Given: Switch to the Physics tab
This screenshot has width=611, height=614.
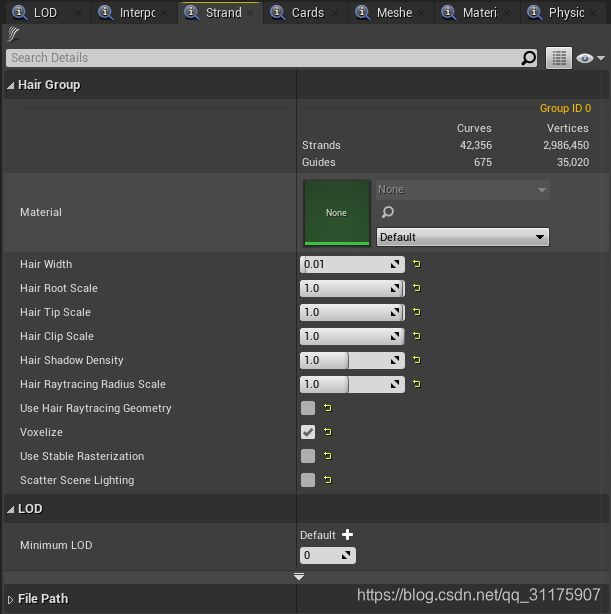Looking at the screenshot, I should 563,13.
